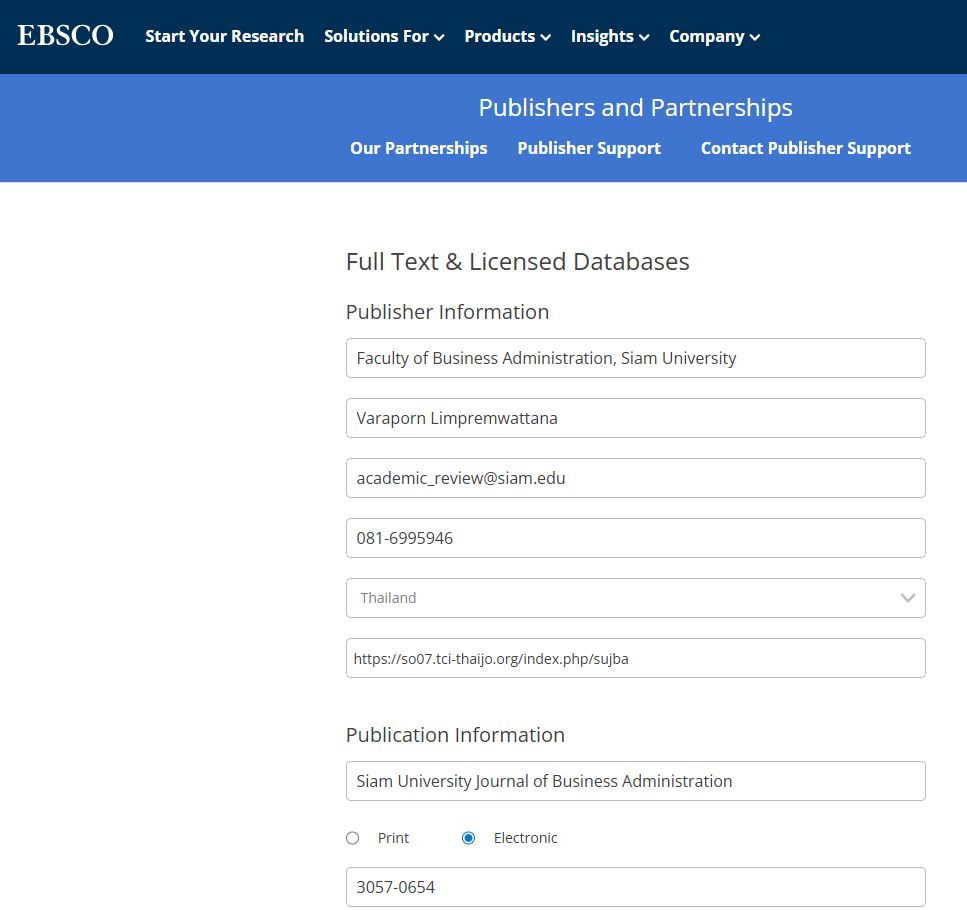Click the EBSCO logo
967x910 pixels.
65,36
